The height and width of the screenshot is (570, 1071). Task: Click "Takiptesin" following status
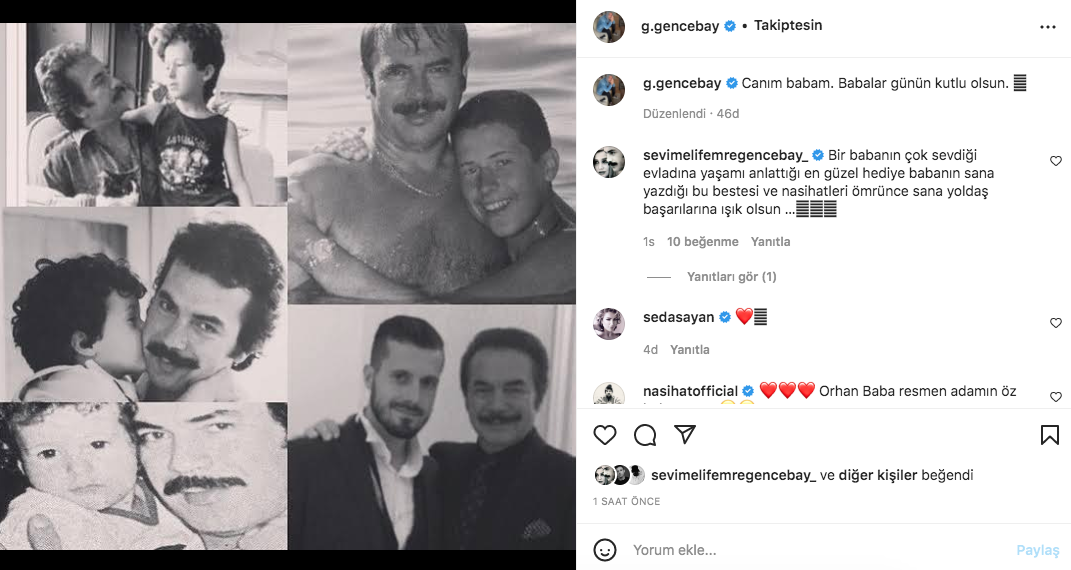pos(787,26)
